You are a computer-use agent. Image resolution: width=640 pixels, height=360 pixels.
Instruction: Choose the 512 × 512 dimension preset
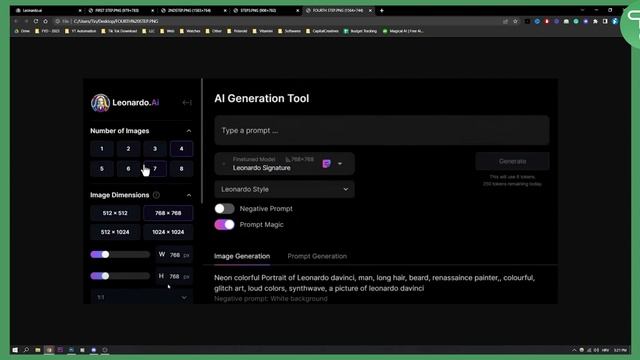pos(115,213)
